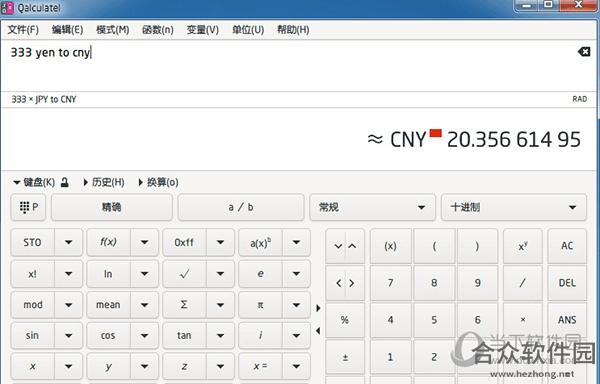Click the lock icon beside 键盘(K)
Viewport: 600px width, 384px height.
pos(65,182)
